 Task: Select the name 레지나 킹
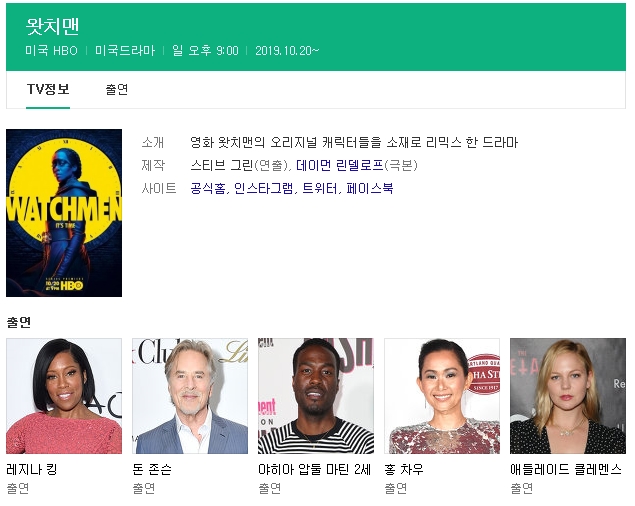pyautogui.click(x=32, y=470)
